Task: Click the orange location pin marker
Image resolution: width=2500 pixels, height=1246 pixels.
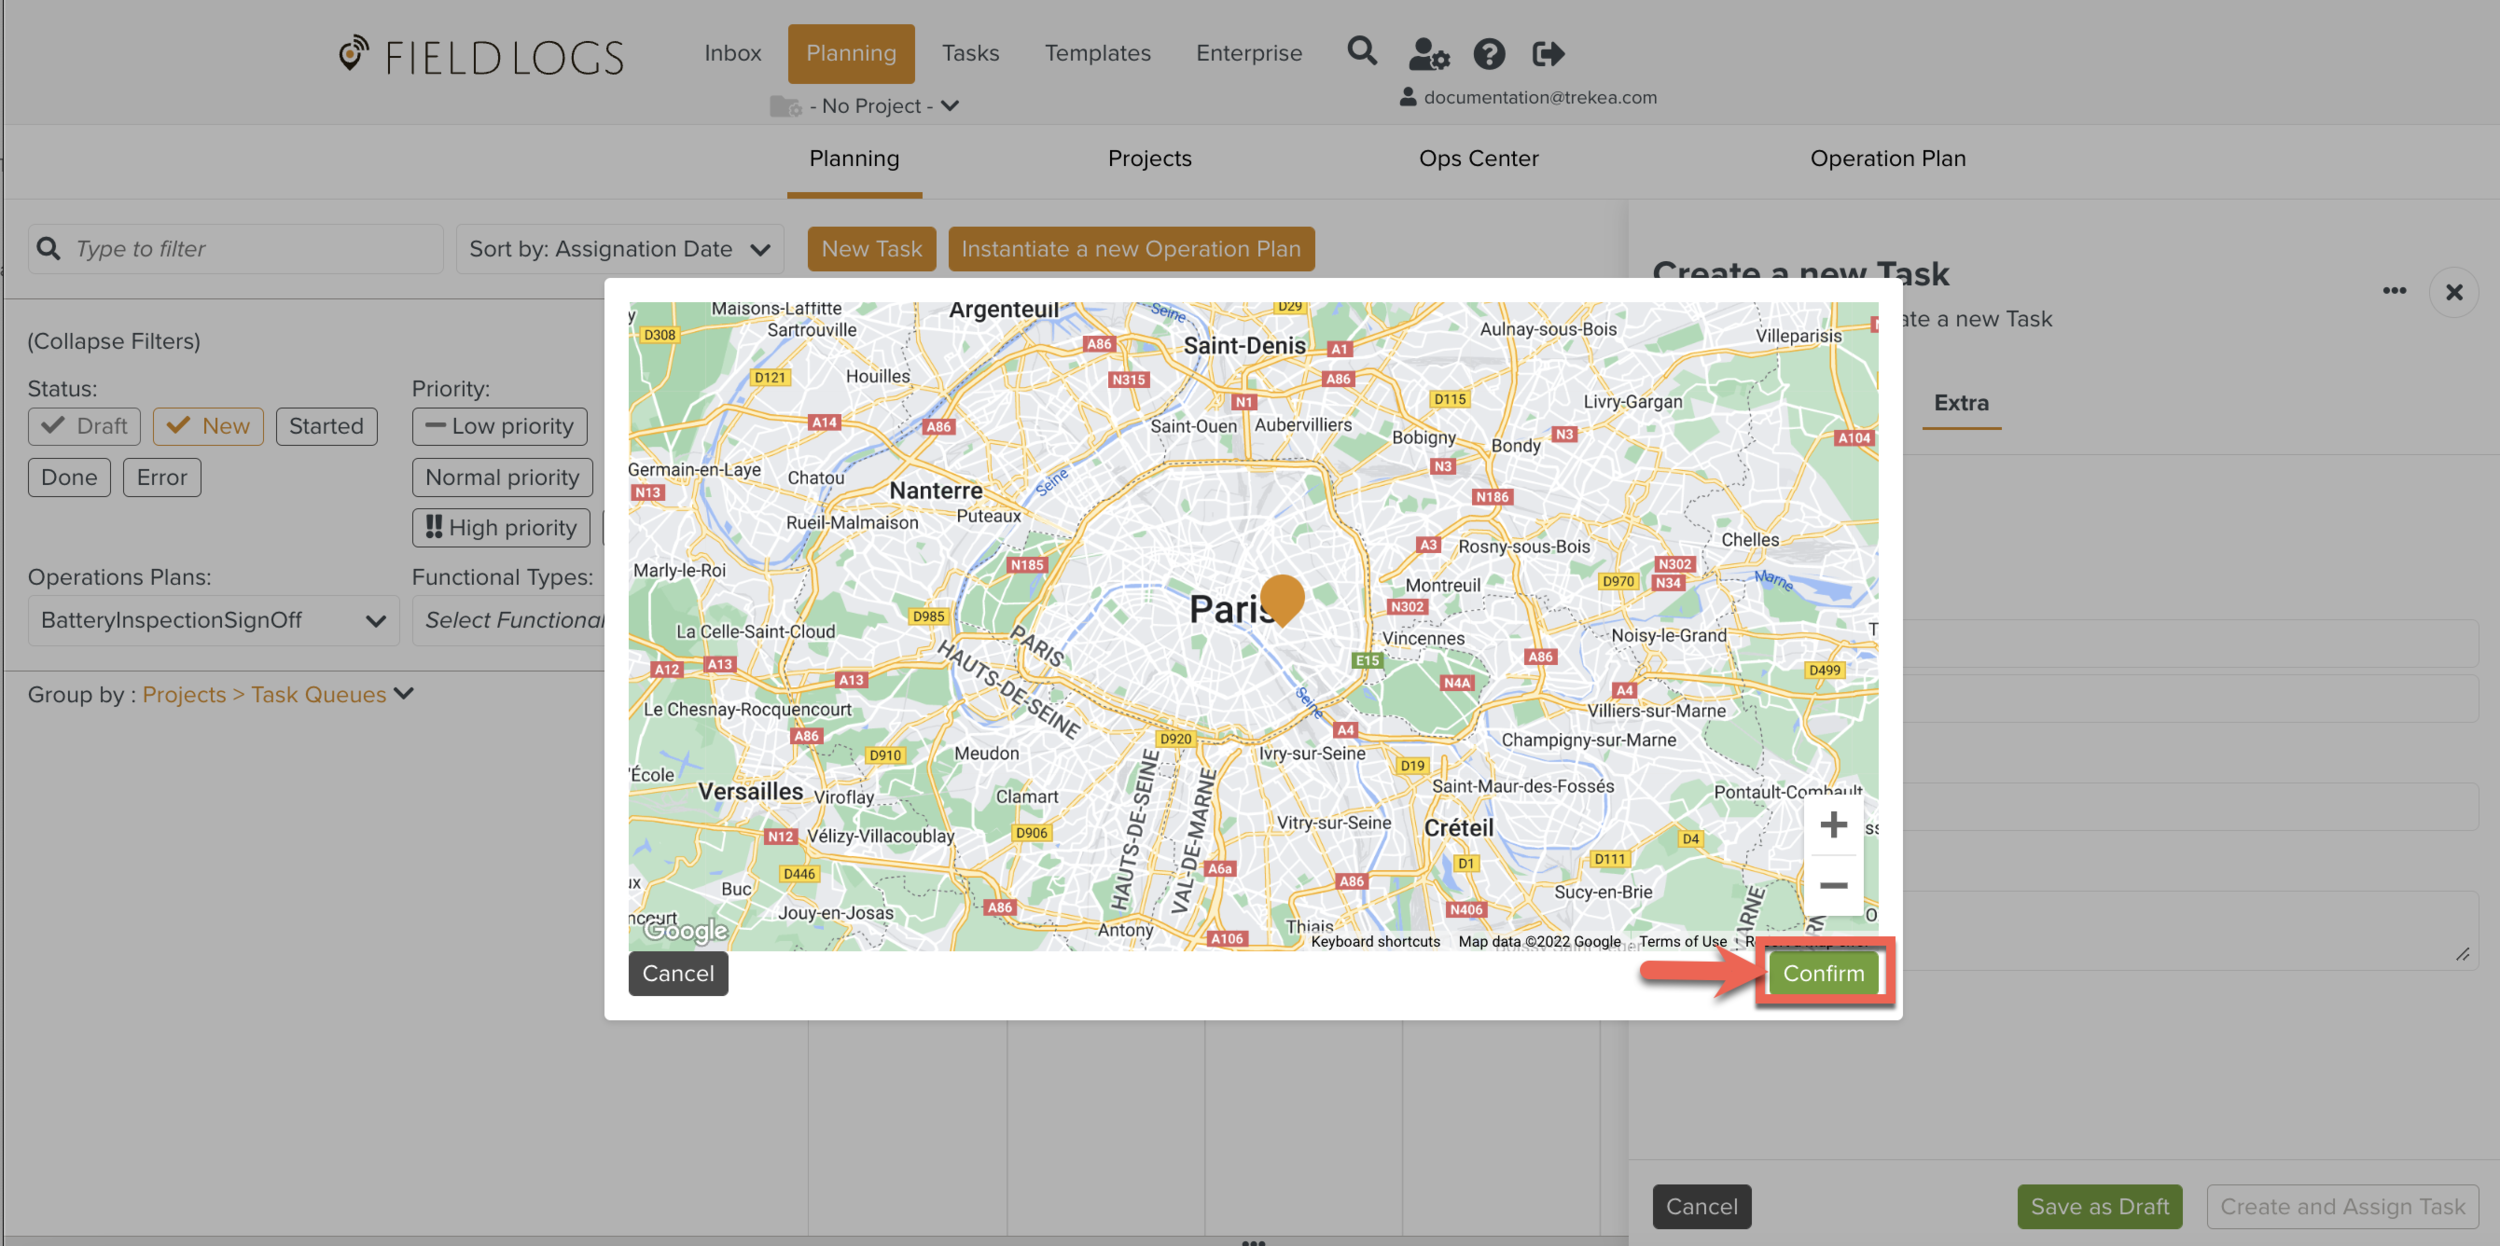Action: (x=1282, y=597)
